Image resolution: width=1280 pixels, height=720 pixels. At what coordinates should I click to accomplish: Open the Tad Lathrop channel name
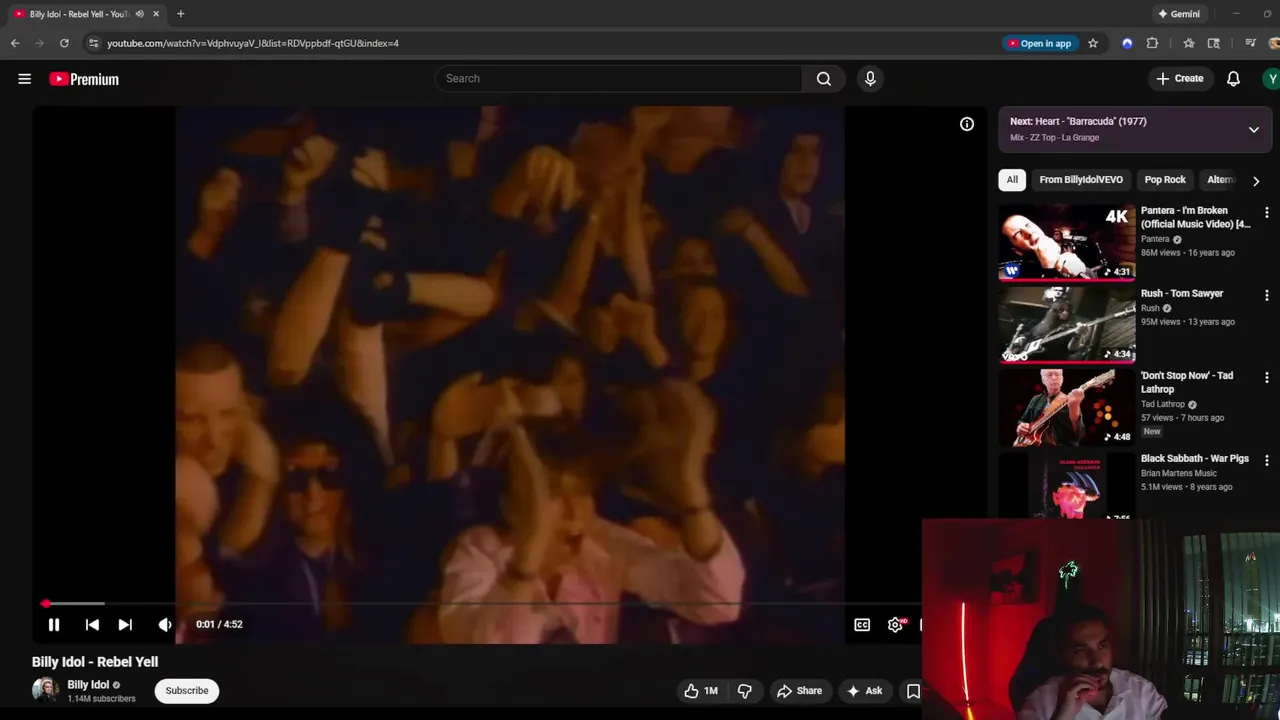pyautogui.click(x=1163, y=404)
